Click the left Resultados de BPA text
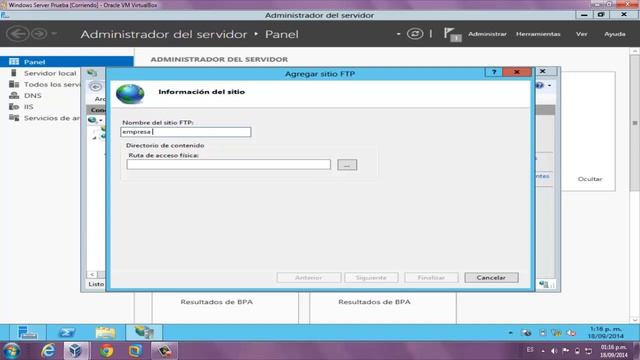This screenshot has width=640, height=360. [x=216, y=302]
